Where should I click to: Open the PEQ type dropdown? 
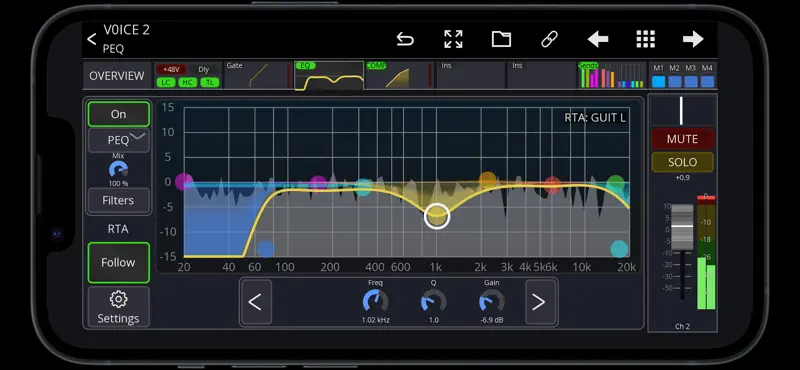point(118,140)
